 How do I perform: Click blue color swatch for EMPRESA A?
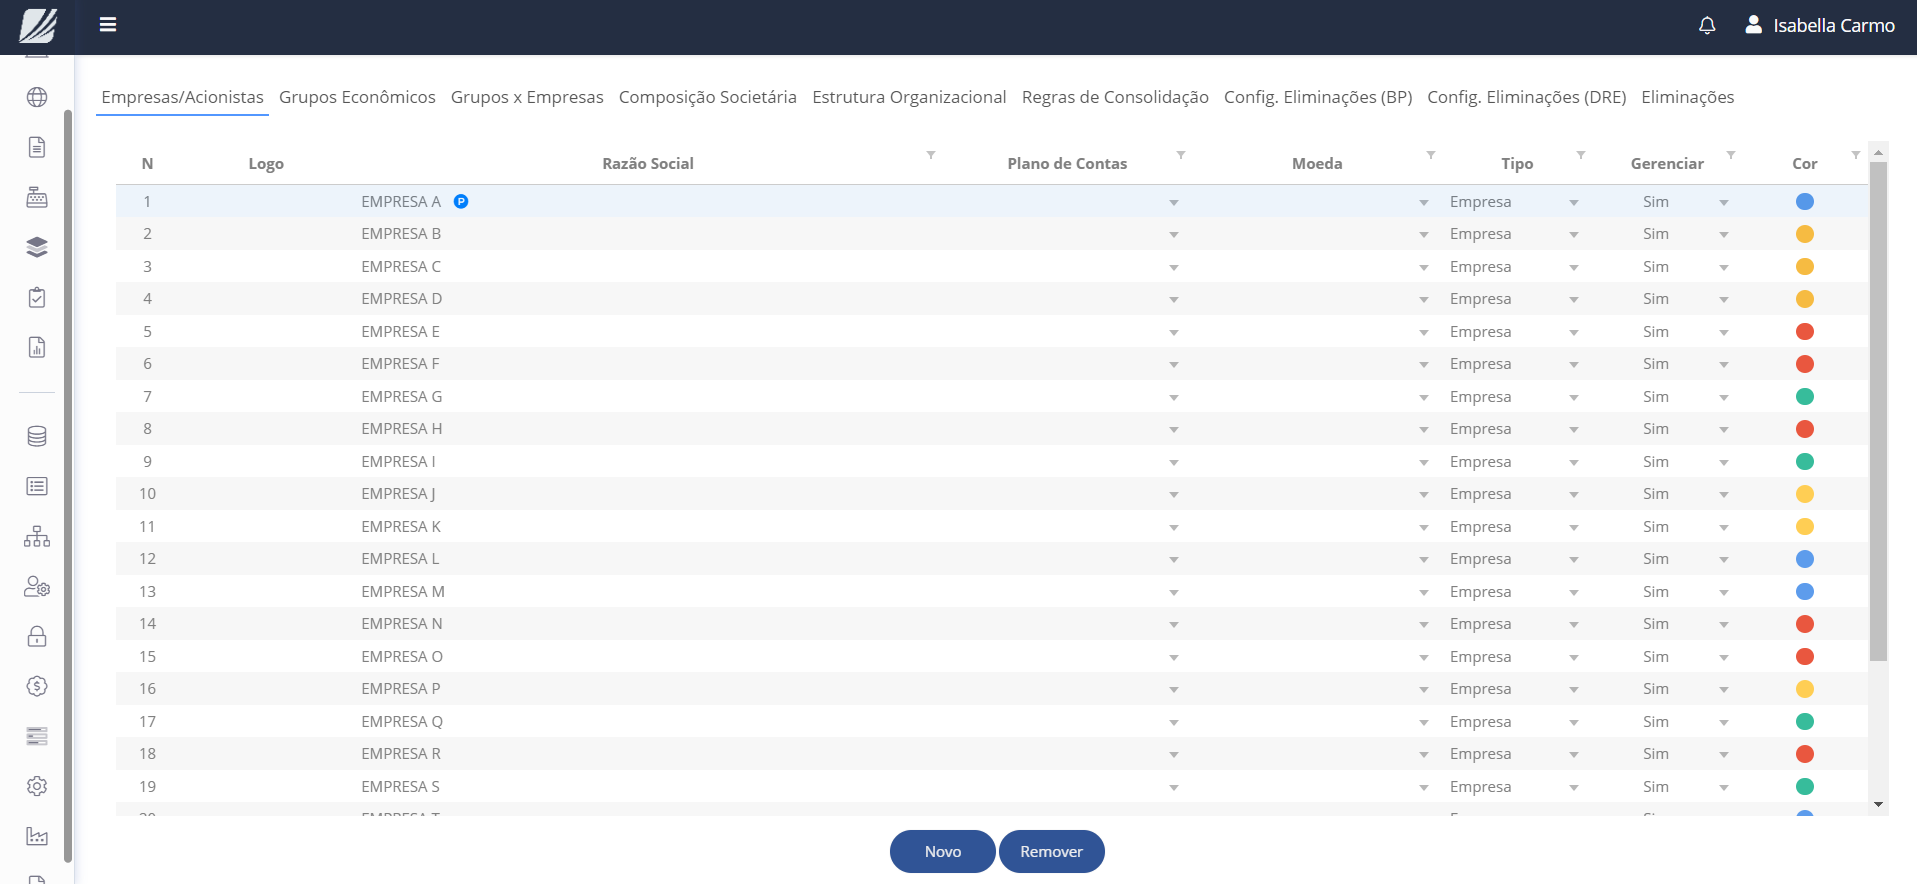(x=1805, y=201)
